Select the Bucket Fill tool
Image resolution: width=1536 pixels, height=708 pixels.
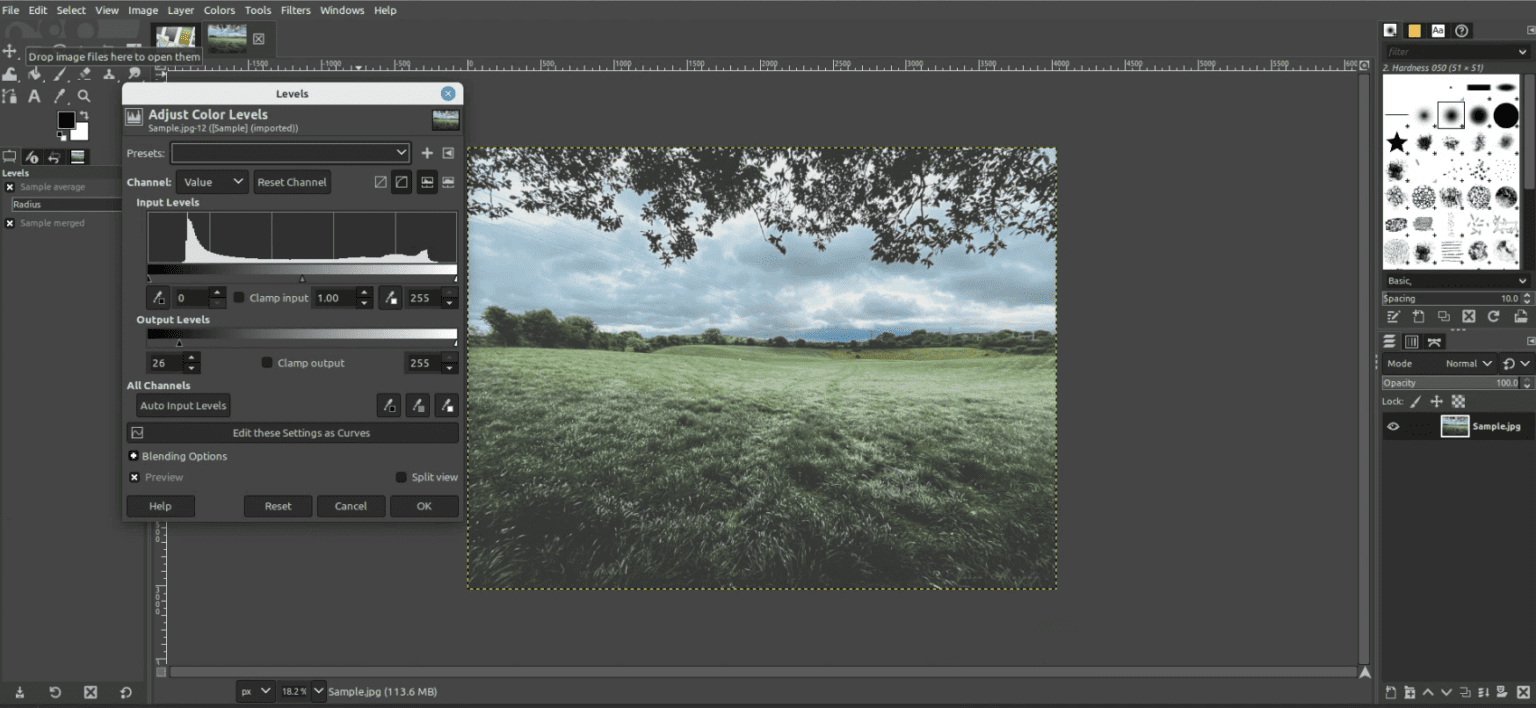33,74
